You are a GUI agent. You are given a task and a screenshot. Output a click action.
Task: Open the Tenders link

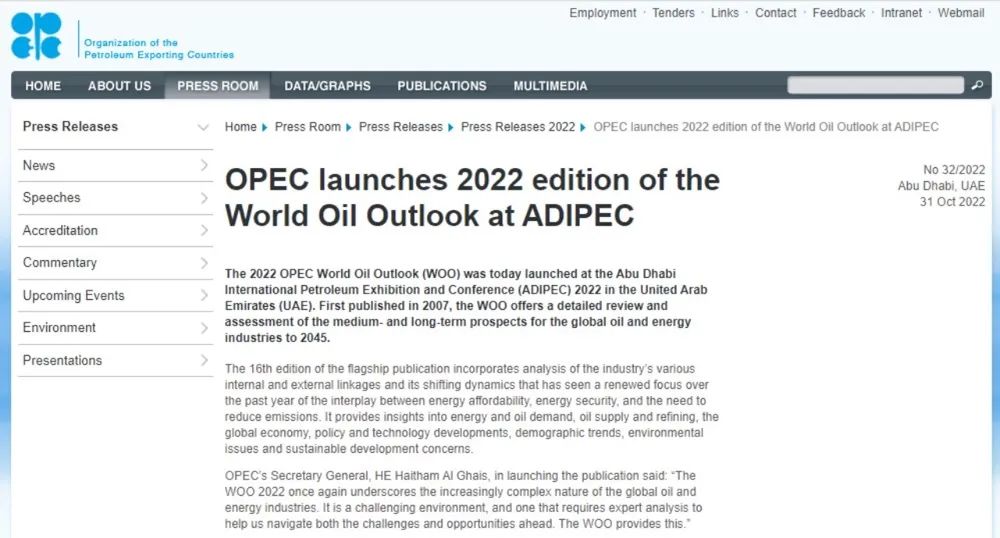click(x=673, y=13)
